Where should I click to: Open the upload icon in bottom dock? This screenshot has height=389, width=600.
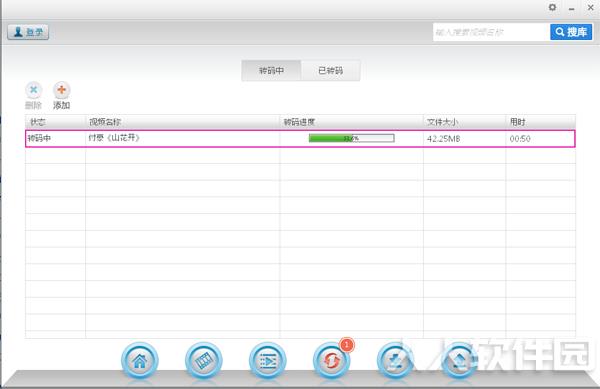(x=459, y=361)
